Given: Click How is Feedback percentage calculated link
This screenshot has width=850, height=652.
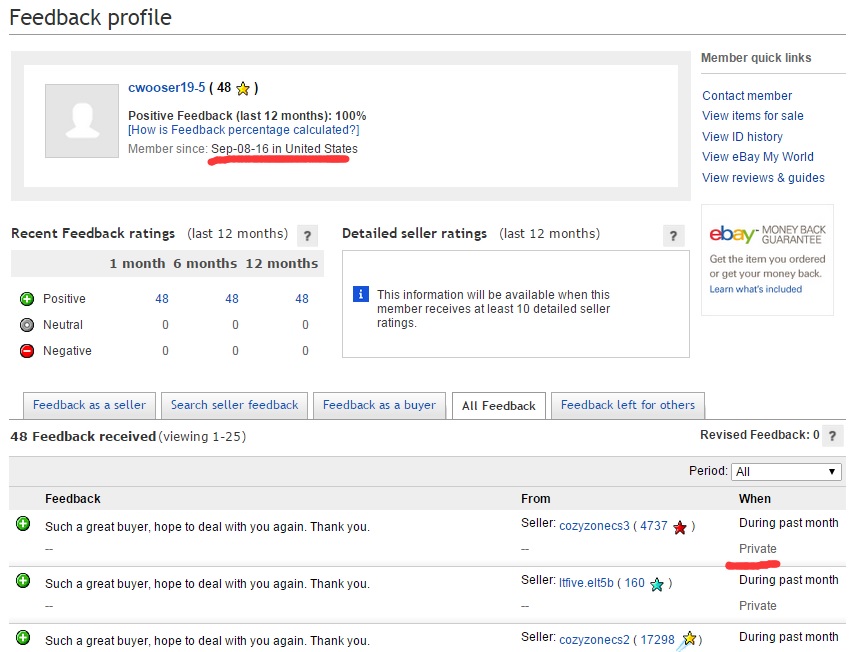Looking at the screenshot, I should [243, 130].
